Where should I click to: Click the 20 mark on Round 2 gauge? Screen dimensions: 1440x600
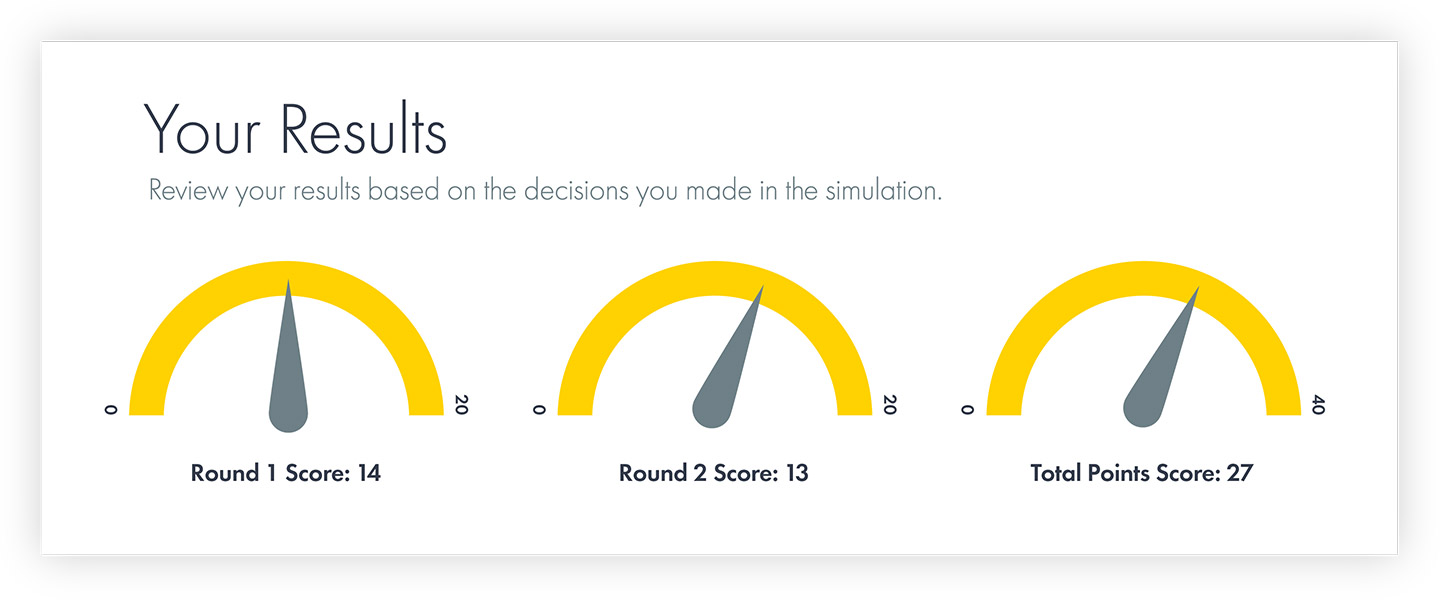tap(890, 405)
